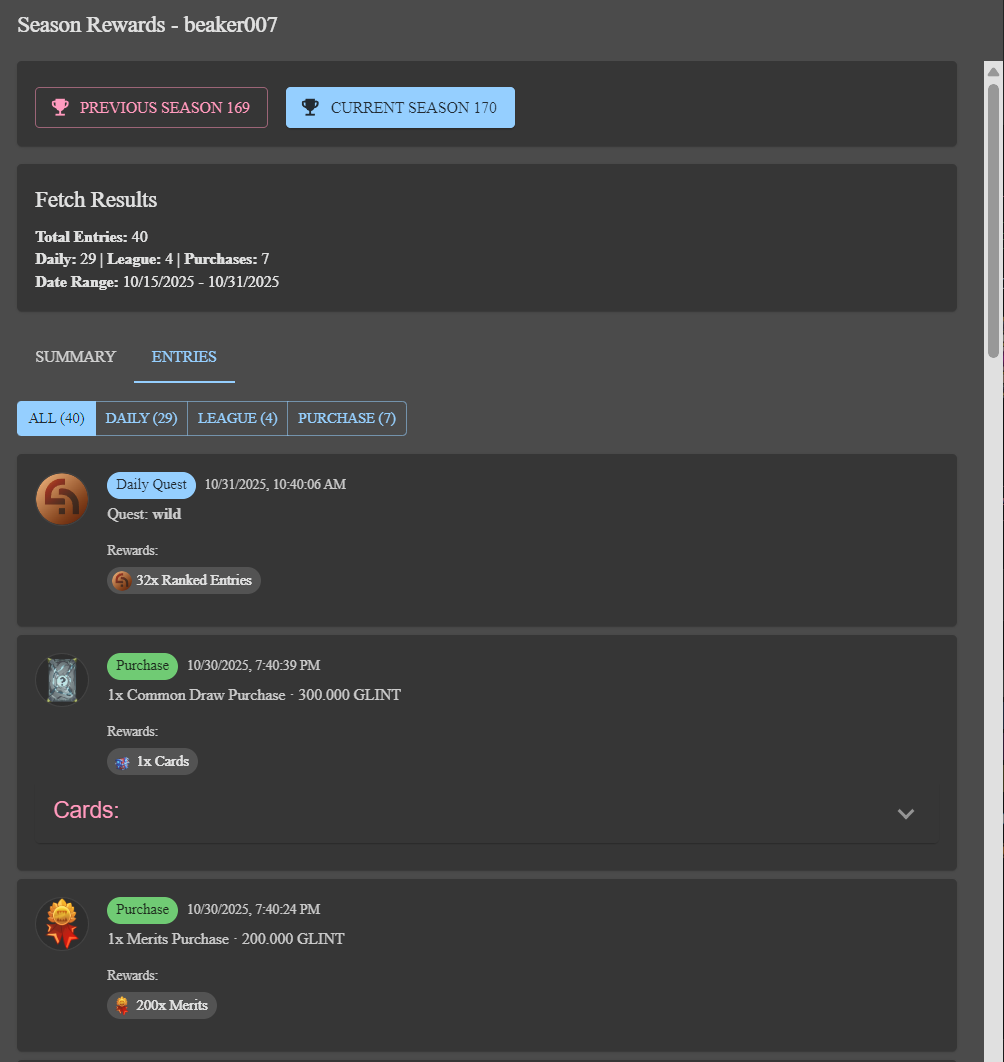This screenshot has height=1062, width=1004.
Task: Click timestamp 10/30/2025, 7:40:39 PM
Action: click(x=253, y=666)
